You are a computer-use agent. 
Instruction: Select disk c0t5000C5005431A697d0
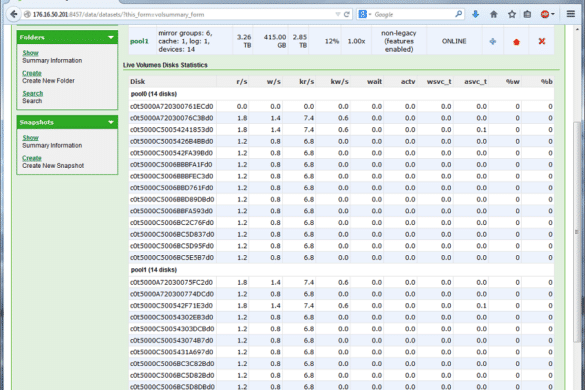coord(172,352)
